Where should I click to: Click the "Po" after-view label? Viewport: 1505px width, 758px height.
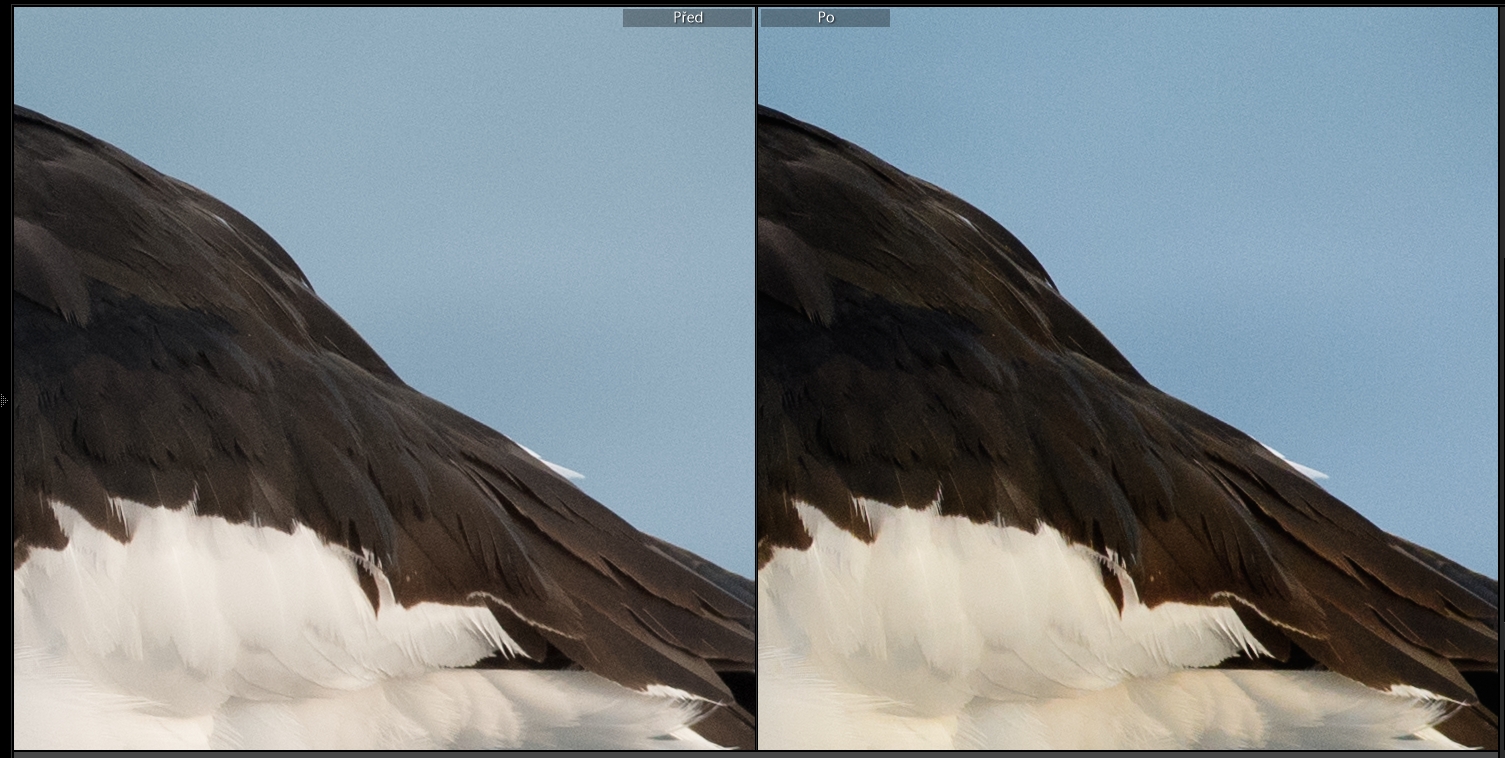pyautogui.click(x=825, y=18)
